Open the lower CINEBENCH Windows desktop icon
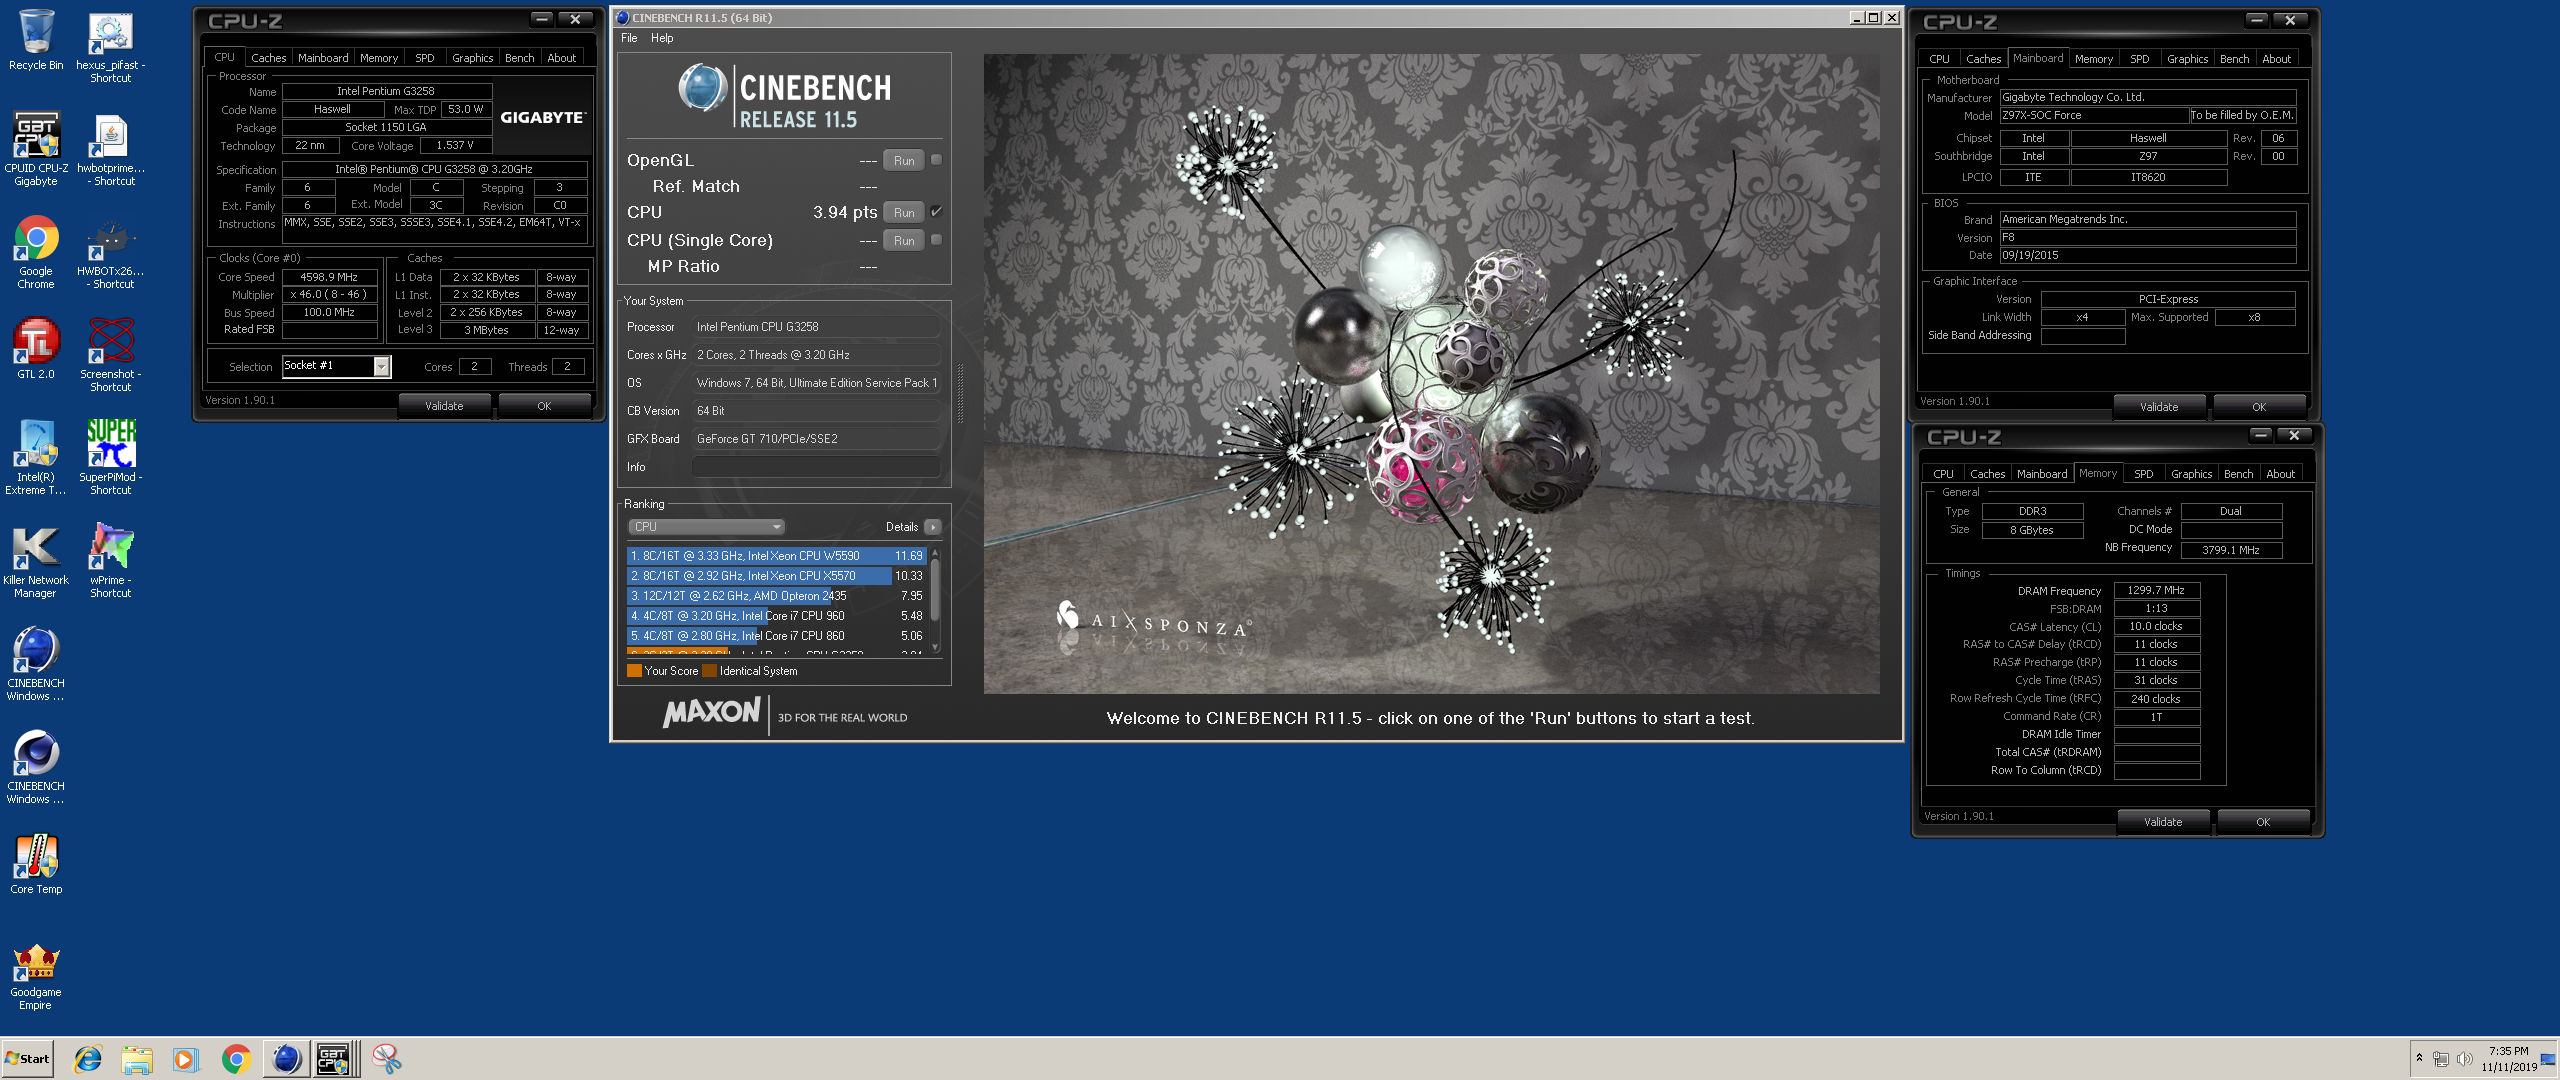2560x1080 pixels. pyautogui.click(x=36, y=767)
